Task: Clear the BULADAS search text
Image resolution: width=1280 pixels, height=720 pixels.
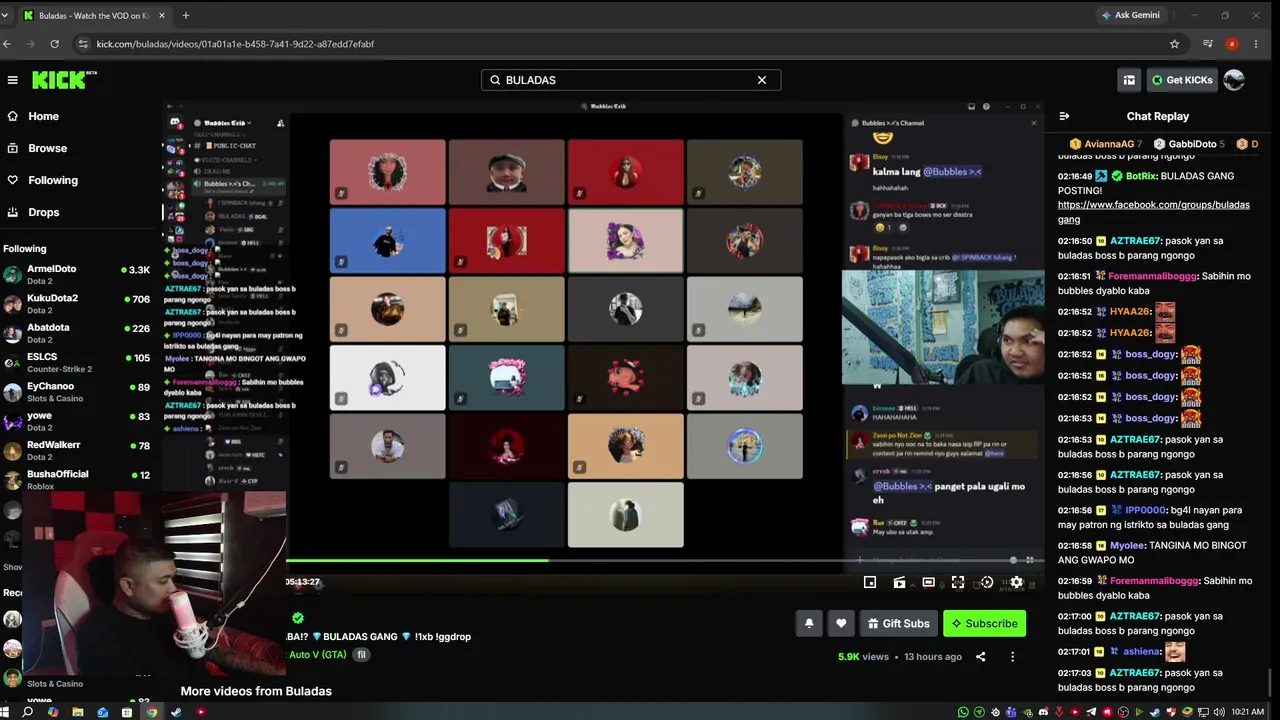Action: click(762, 80)
